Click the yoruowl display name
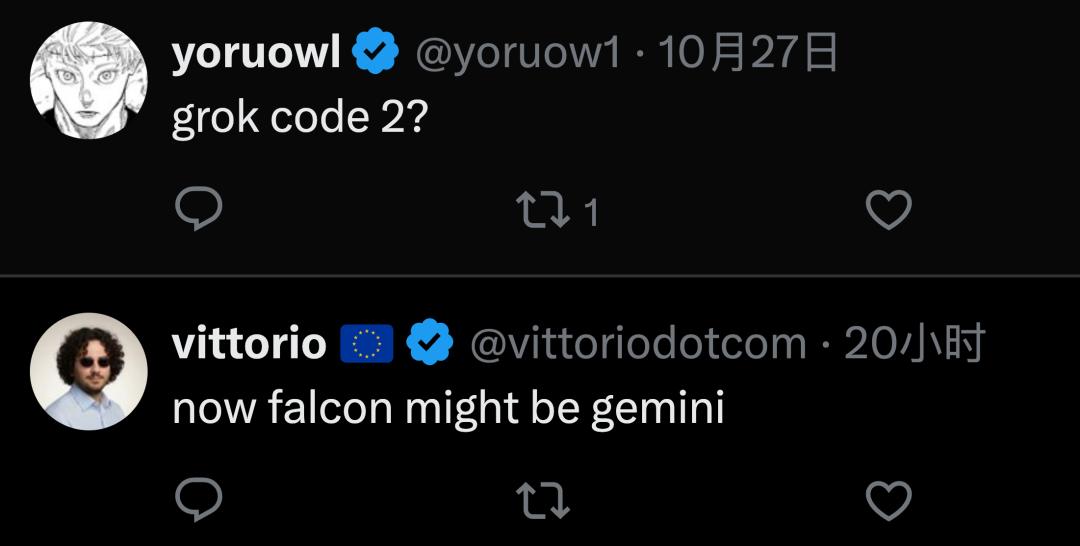Image resolution: width=1080 pixels, height=546 pixels. point(257,54)
